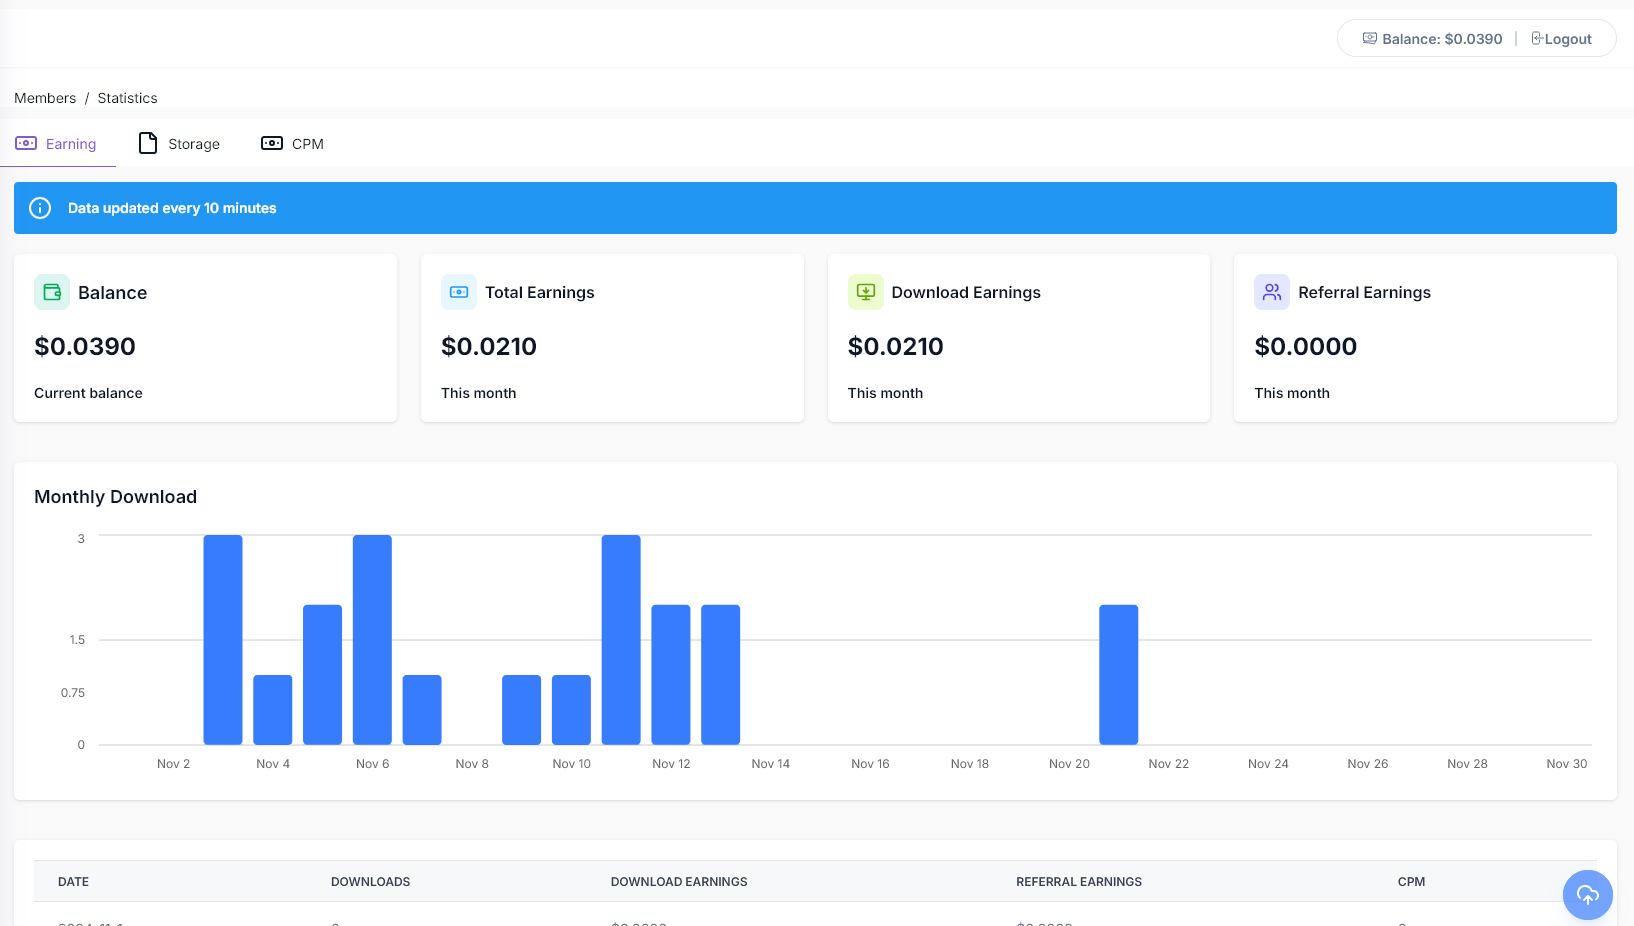Image resolution: width=1634 pixels, height=926 pixels.
Task: Click the Nov 14 axis label
Action: 770,764
